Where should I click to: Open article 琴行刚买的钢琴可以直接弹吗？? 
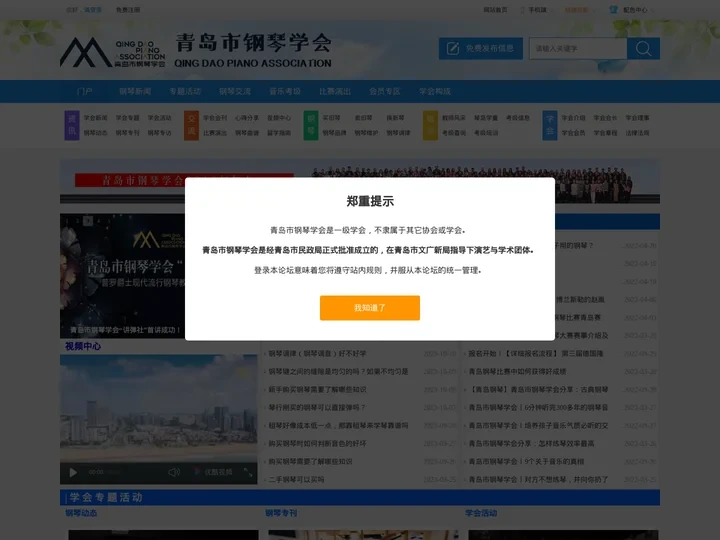coord(317,407)
